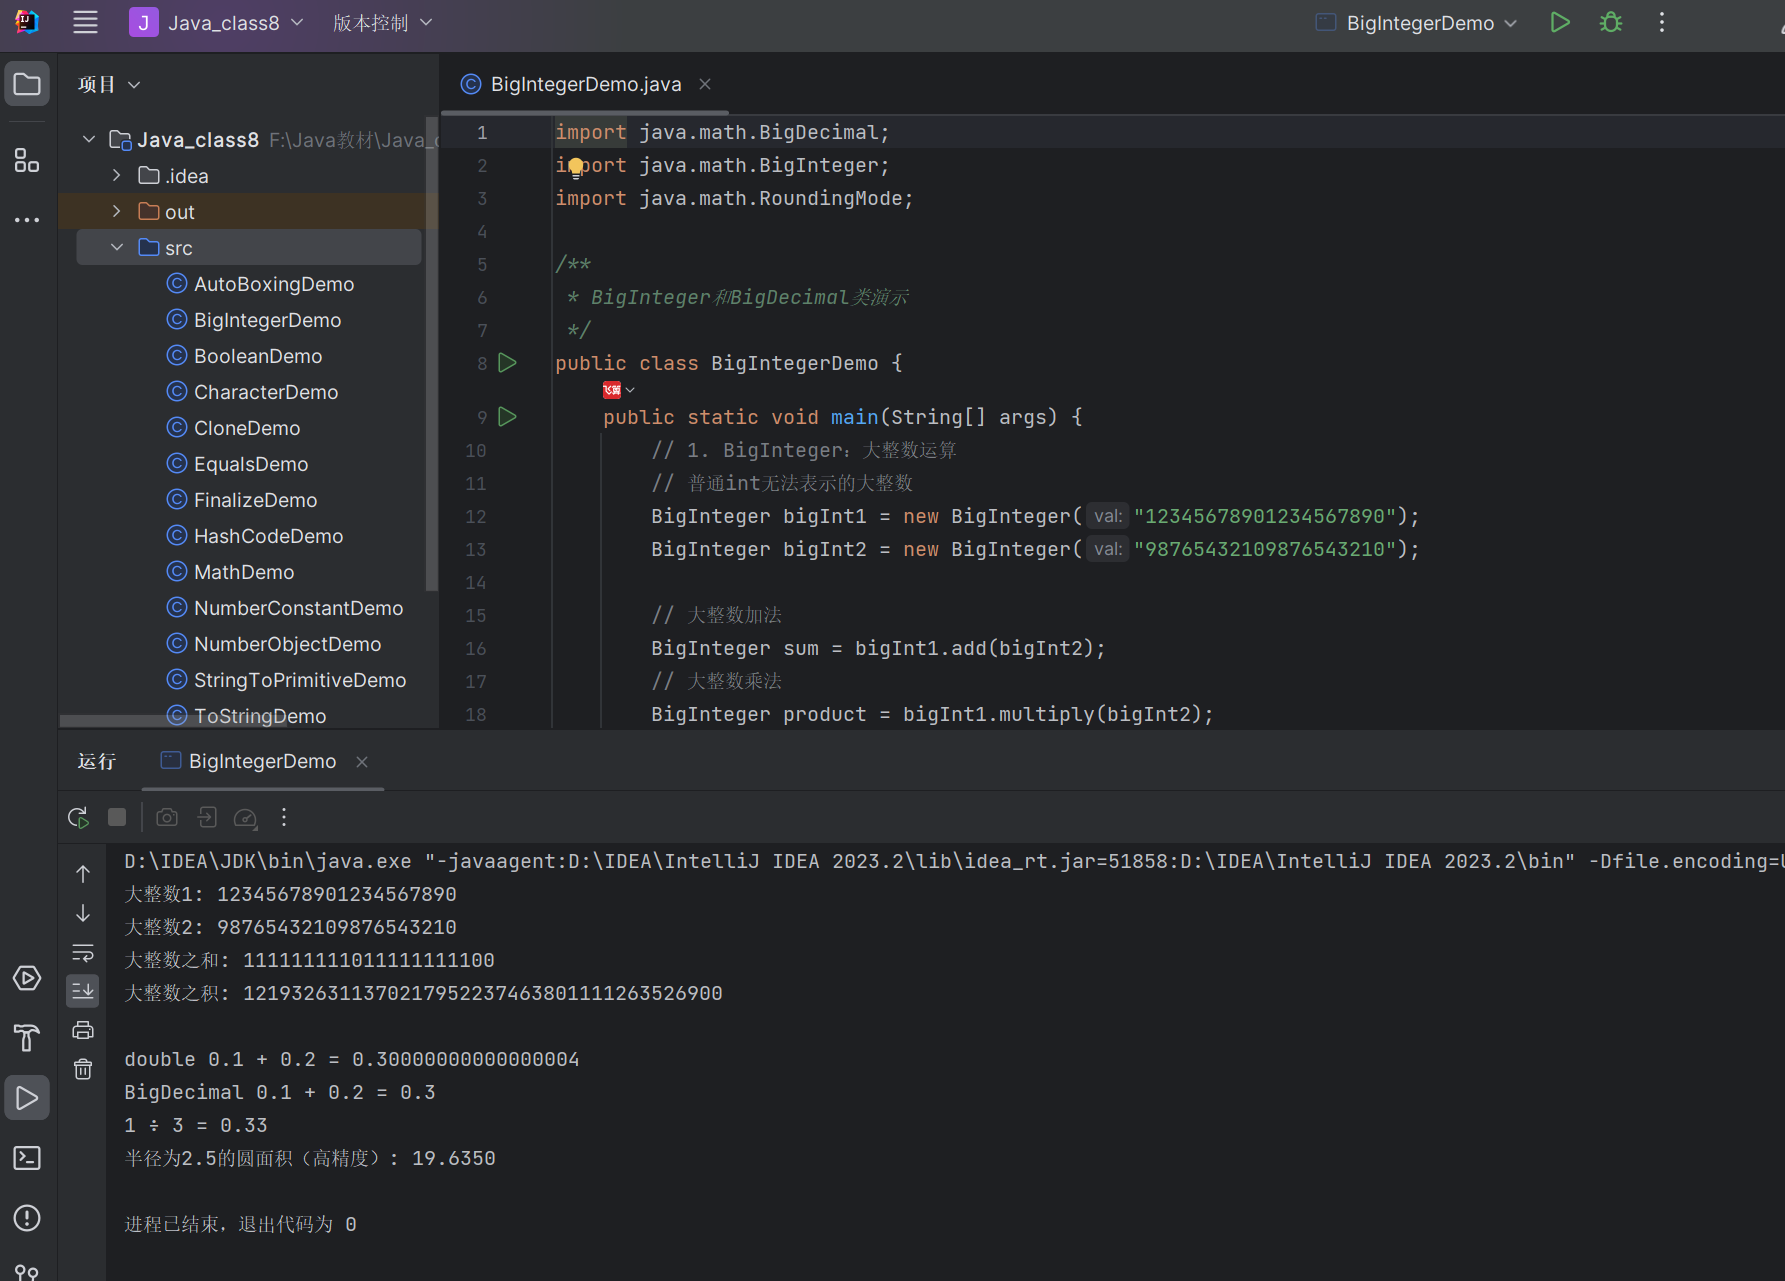
Task: Rerun BigIntegerDemo in the run panel
Action: click(78, 817)
